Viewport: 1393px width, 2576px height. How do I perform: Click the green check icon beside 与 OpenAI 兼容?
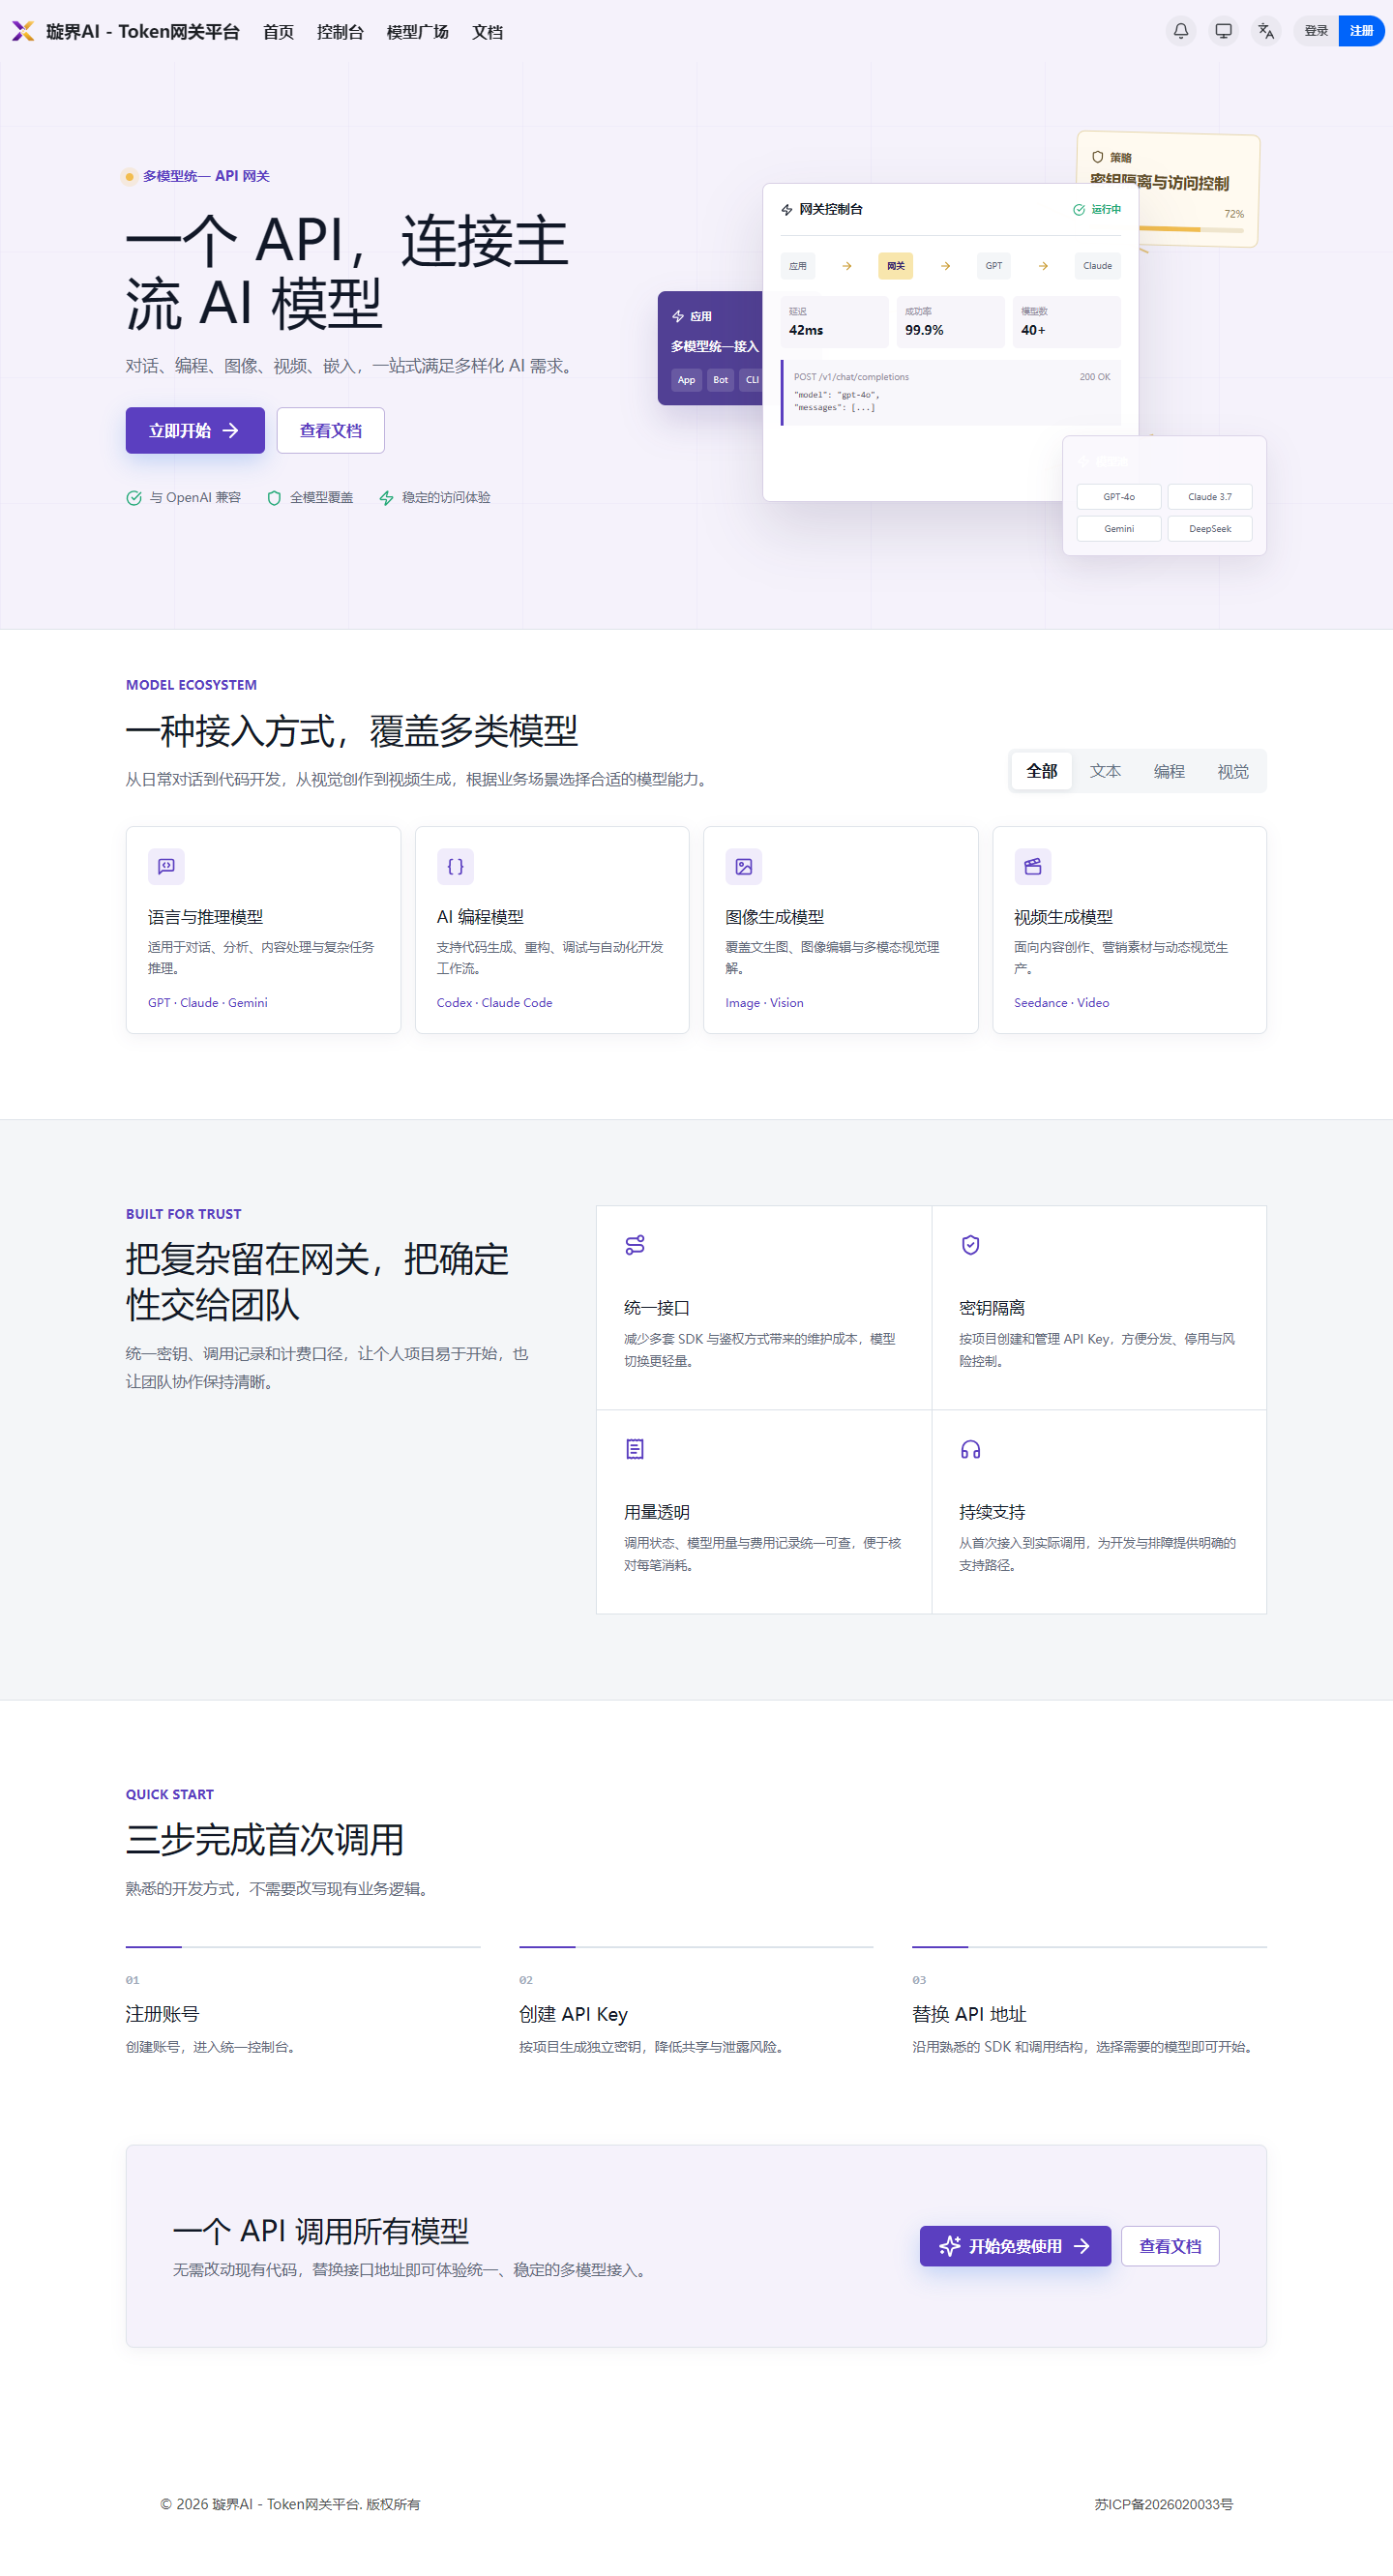pos(134,498)
